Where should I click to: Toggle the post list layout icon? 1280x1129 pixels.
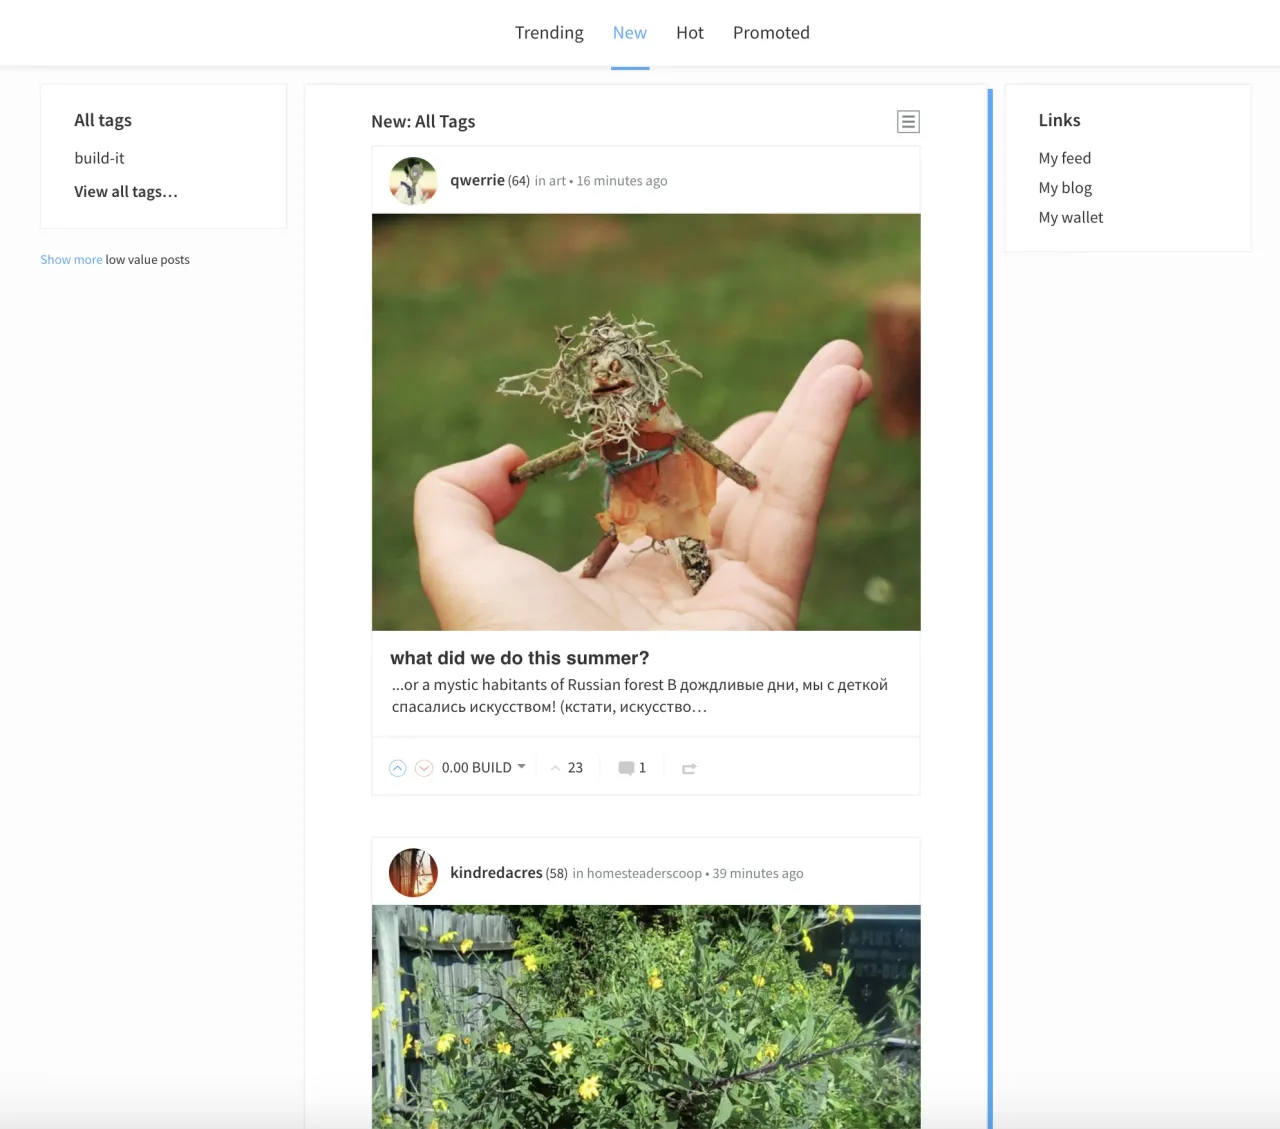908,122
